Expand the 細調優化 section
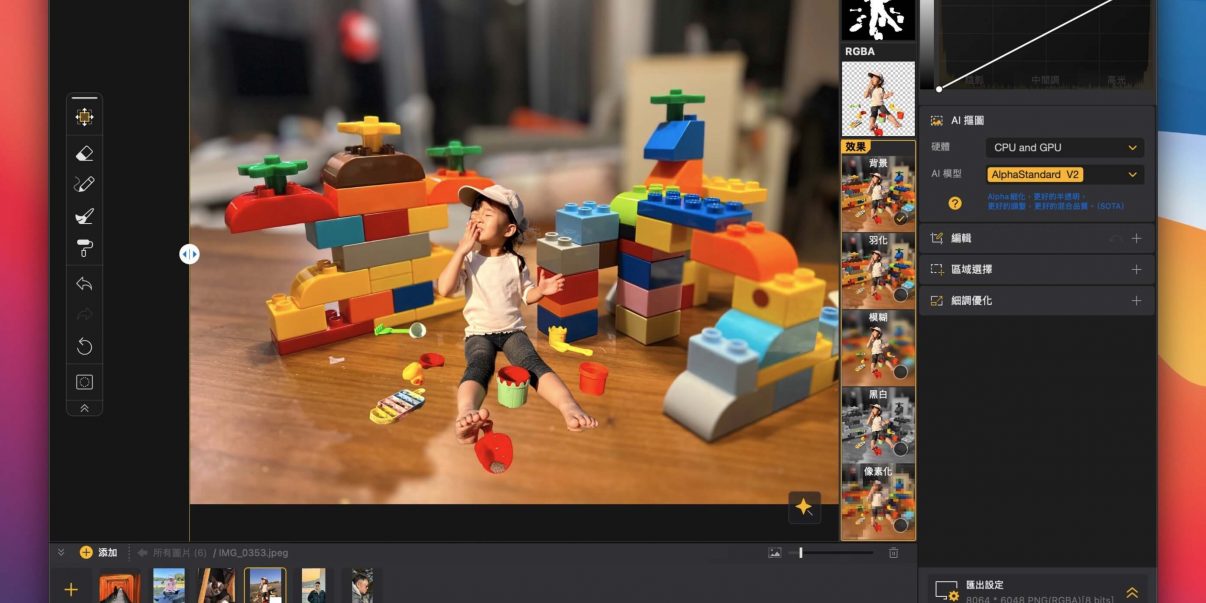1206x603 pixels. pos(1136,301)
